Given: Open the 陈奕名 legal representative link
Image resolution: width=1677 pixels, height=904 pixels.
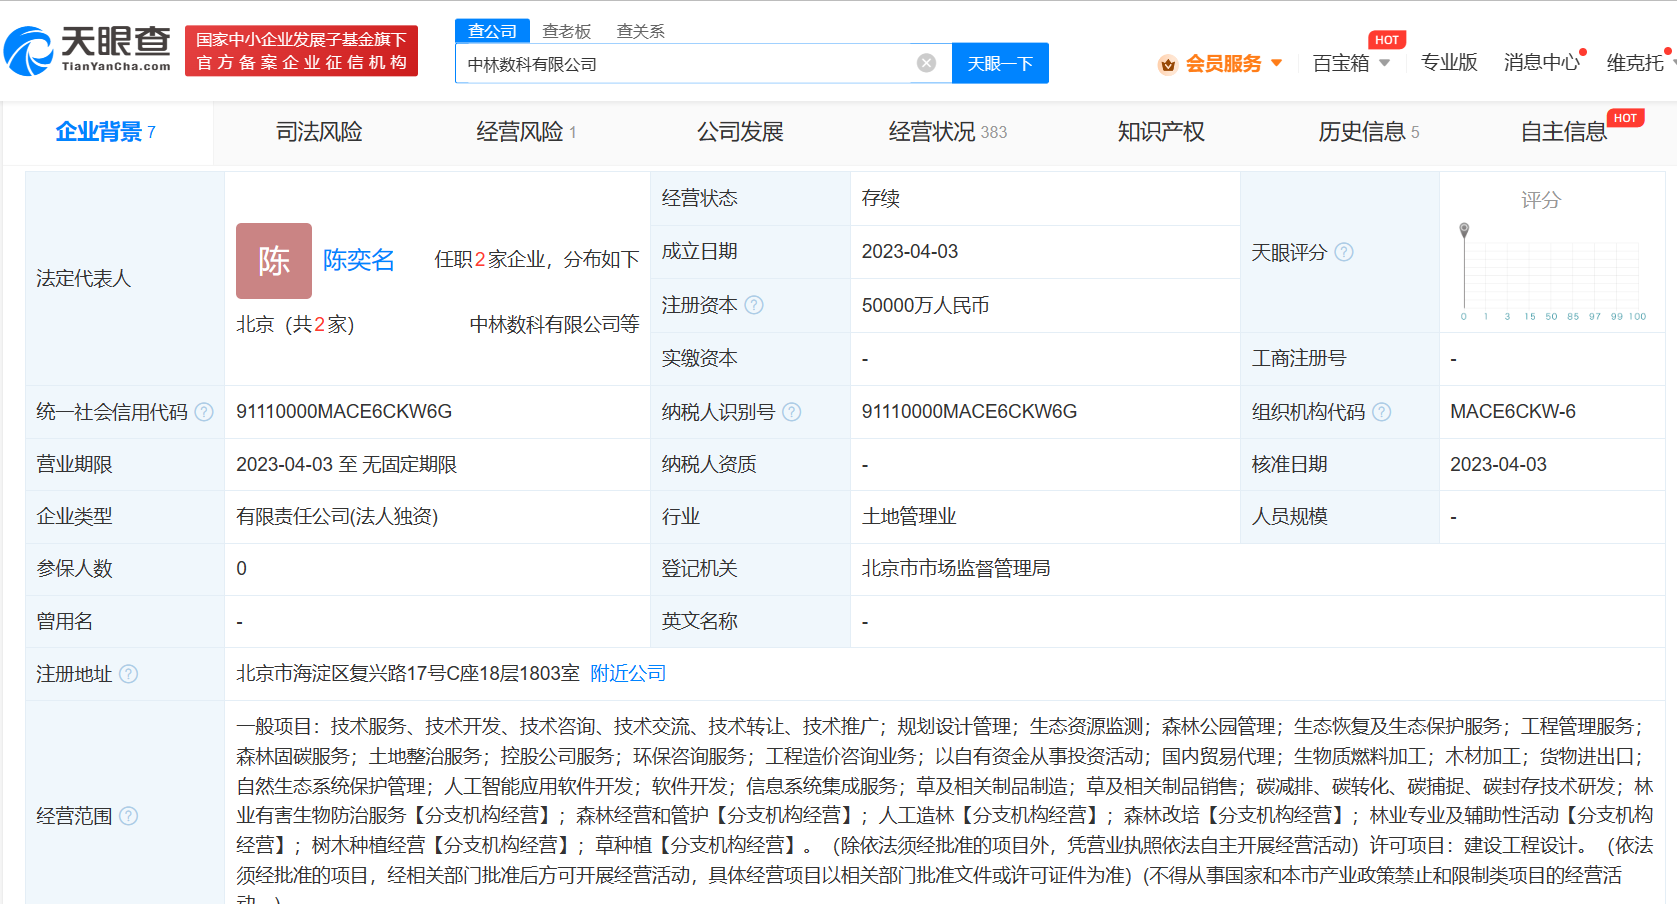Looking at the screenshot, I should 359,260.
